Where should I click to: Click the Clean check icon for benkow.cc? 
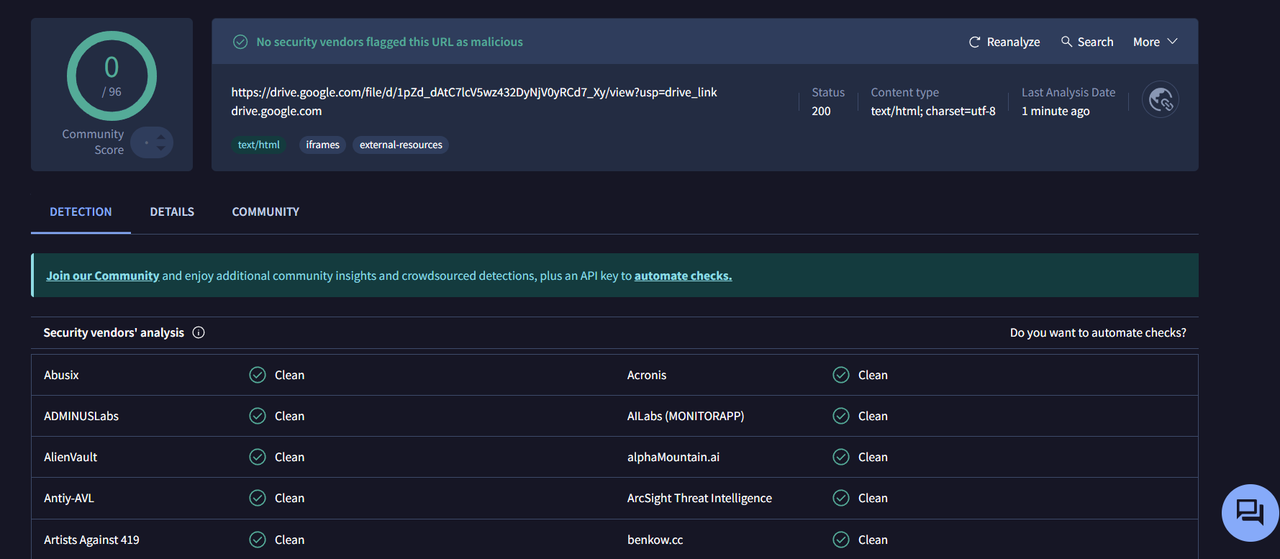pos(841,540)
